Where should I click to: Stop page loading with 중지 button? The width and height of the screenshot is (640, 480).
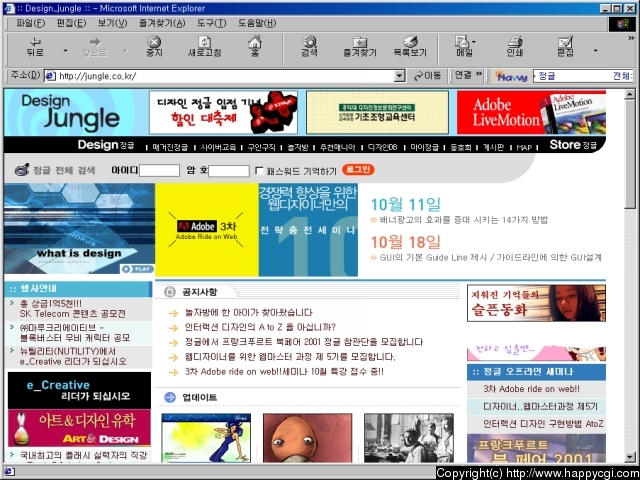(154, 47)
